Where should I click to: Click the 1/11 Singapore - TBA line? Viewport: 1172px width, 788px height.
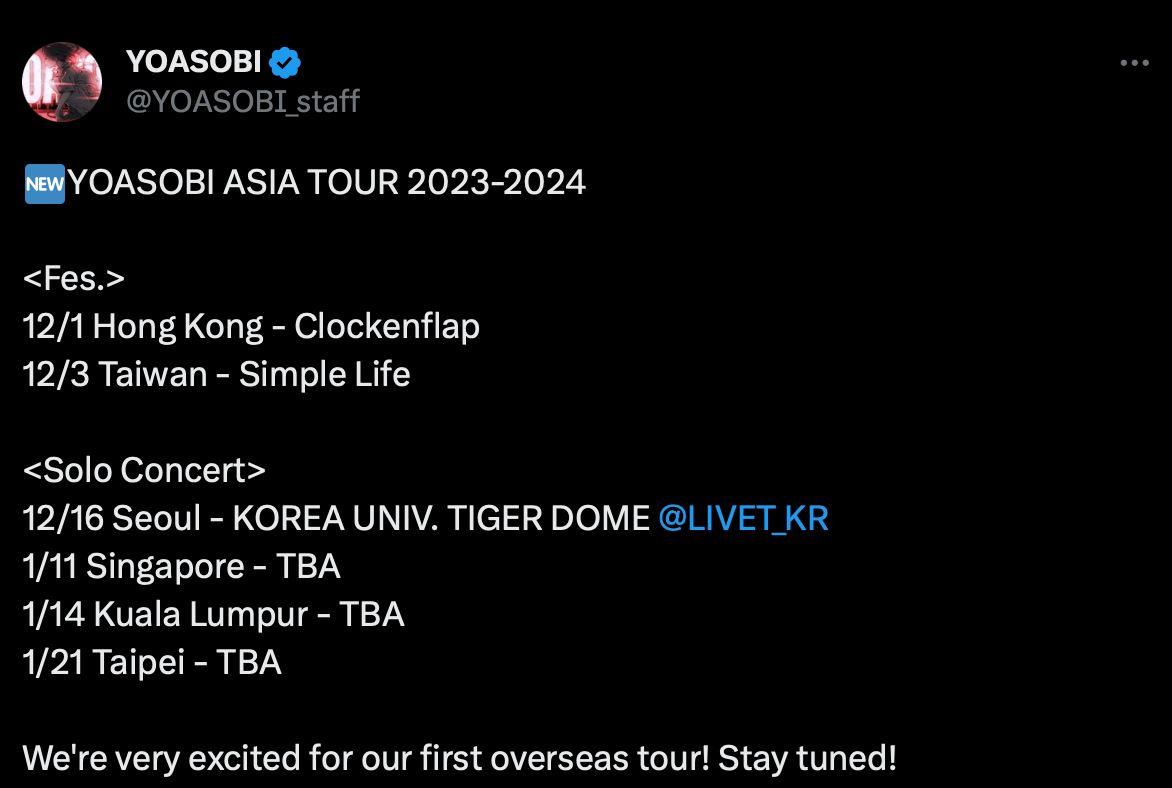181,566
